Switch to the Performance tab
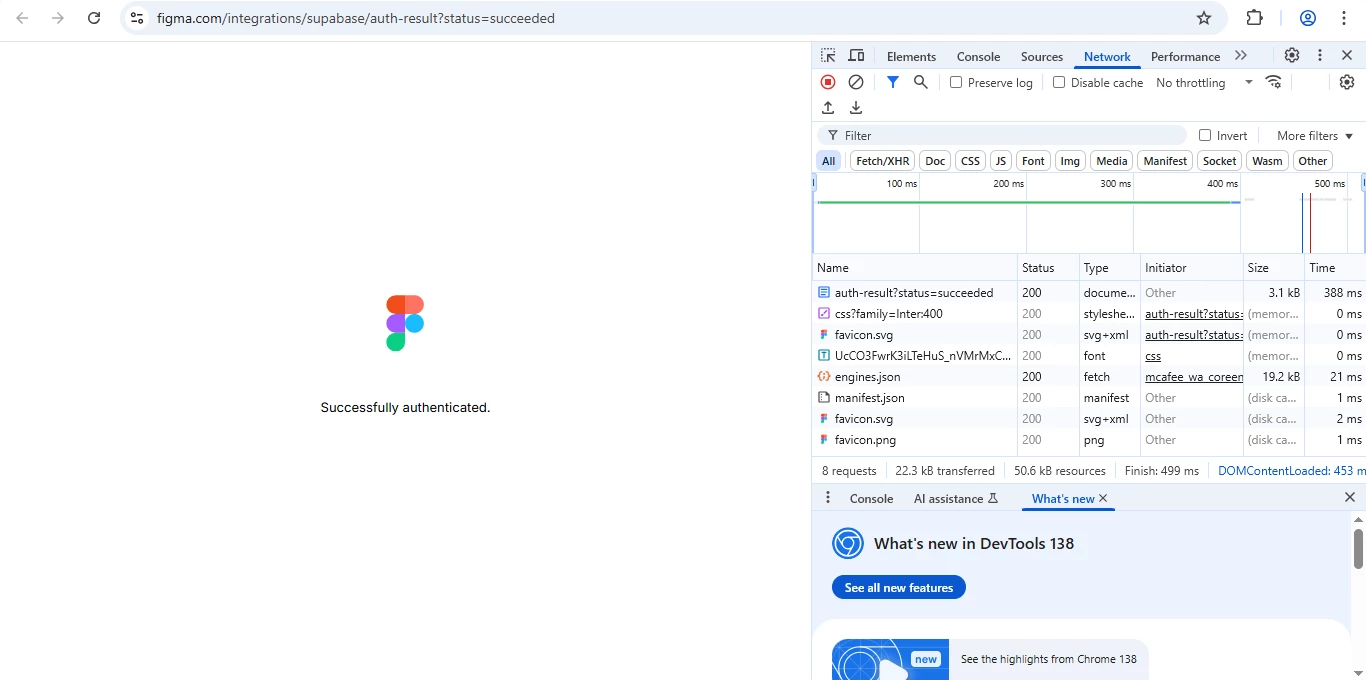This screenshot has width=1366, height=680. 1185,57
